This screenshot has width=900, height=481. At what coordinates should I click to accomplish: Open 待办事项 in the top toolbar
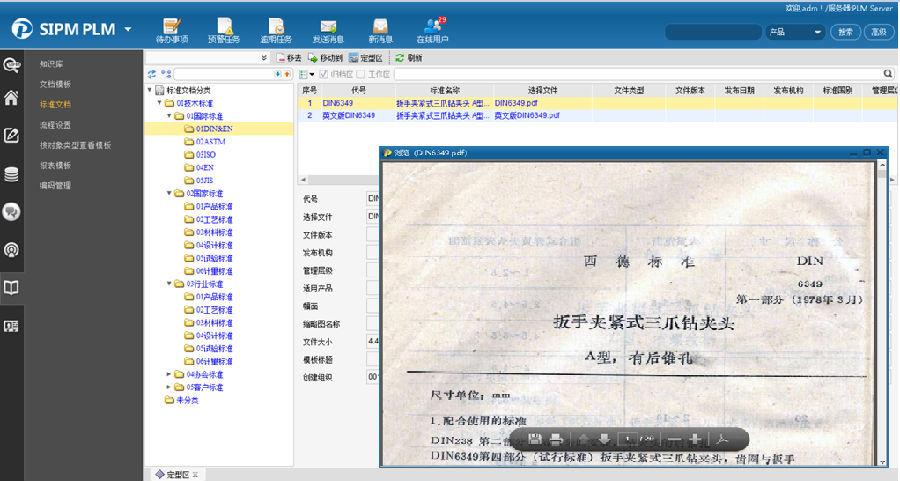172,30
